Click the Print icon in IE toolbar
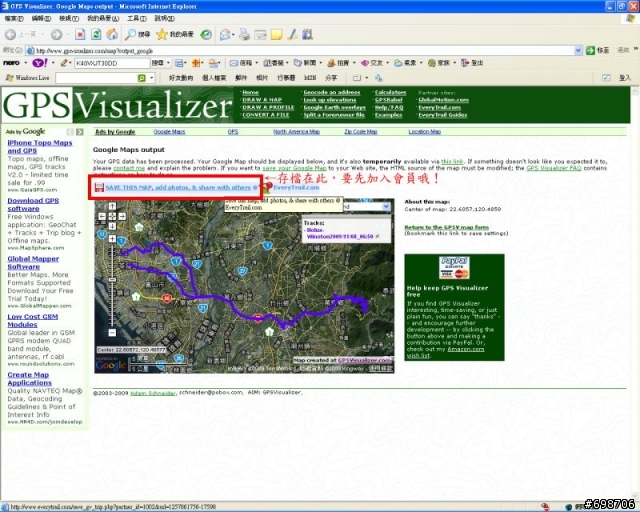This screenshot has width=640, height=512. click(244, 35)
